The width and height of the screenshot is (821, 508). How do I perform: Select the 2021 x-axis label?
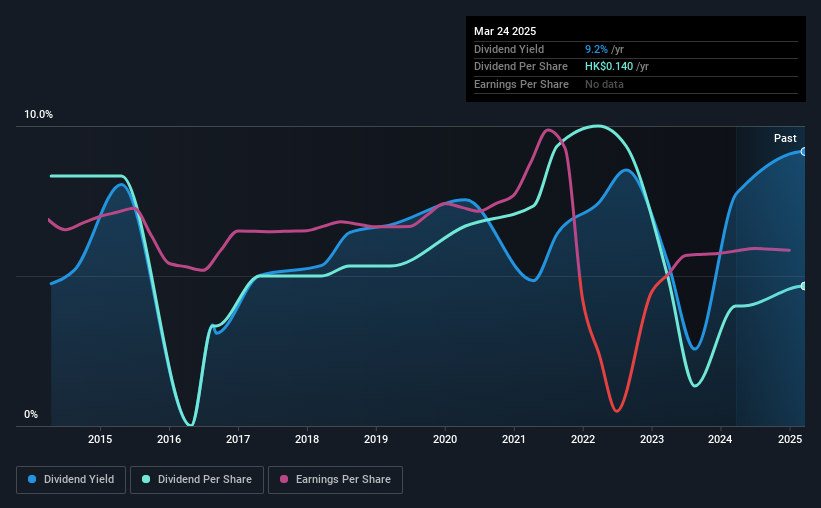tap(514, 439)
